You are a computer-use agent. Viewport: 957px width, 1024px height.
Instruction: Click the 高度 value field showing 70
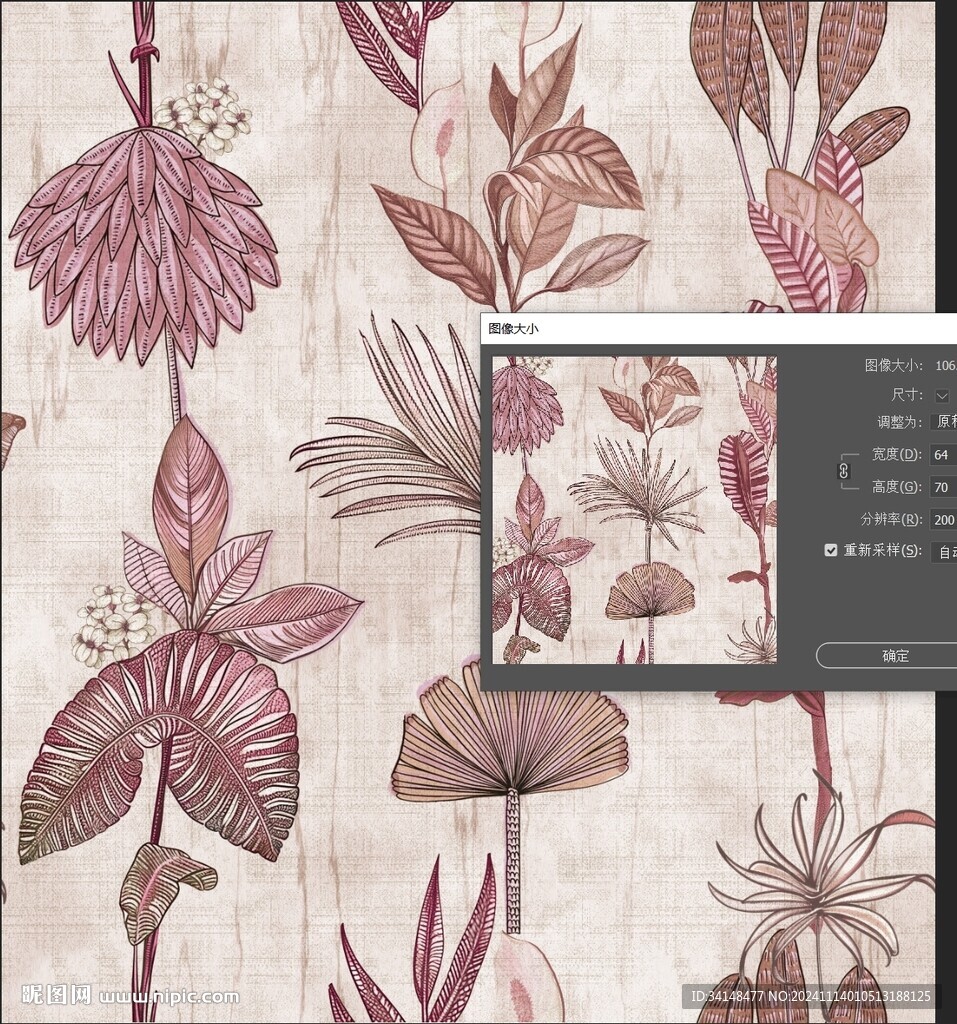coord(942,488)
